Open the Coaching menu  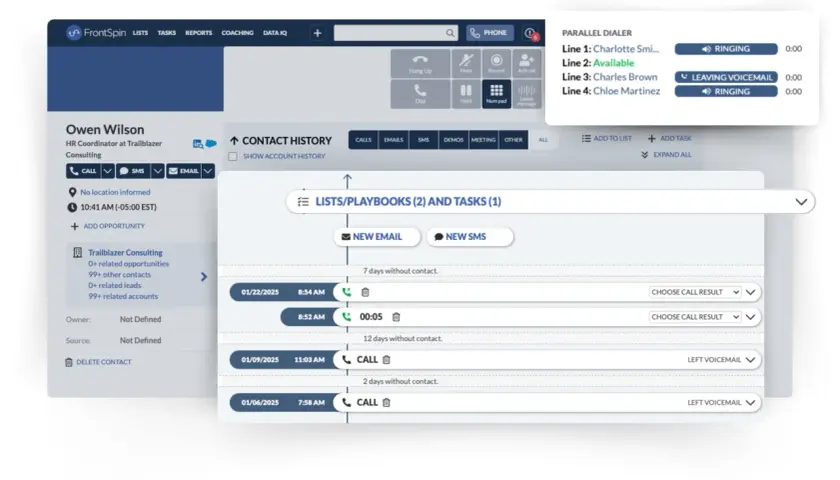tap(237, 33)
